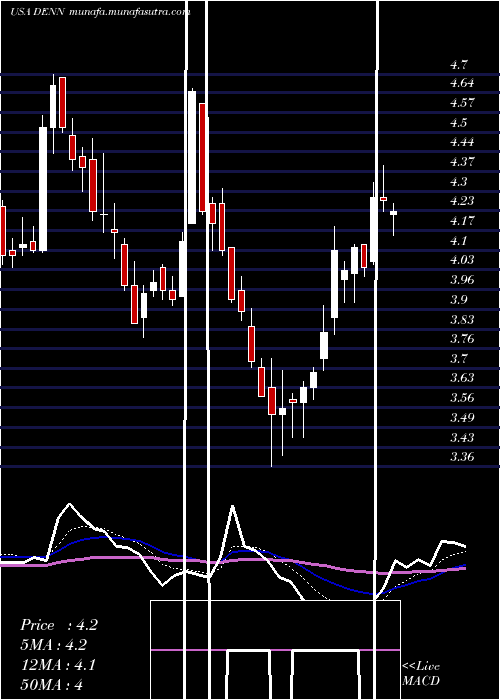Viewport: 500px width, 700px height.
Task: Select the 3.36 price axis label
Action: pos(462,457)
